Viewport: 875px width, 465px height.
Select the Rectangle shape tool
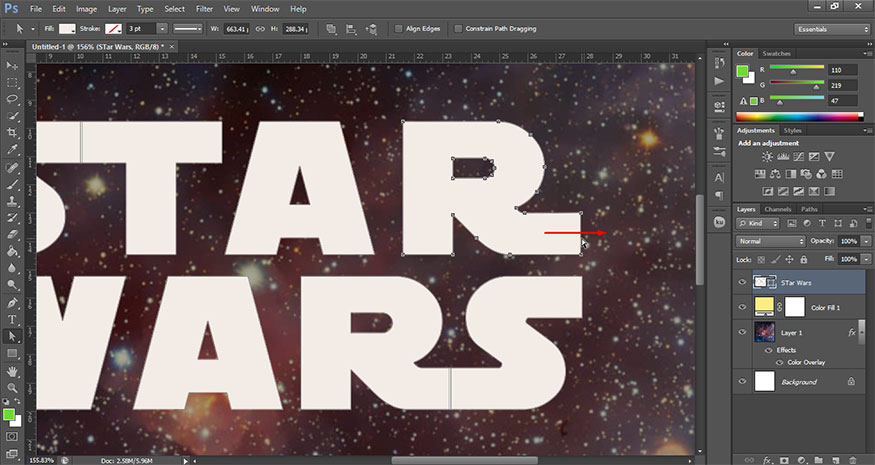pyautogui.click(x=12, y=353)
